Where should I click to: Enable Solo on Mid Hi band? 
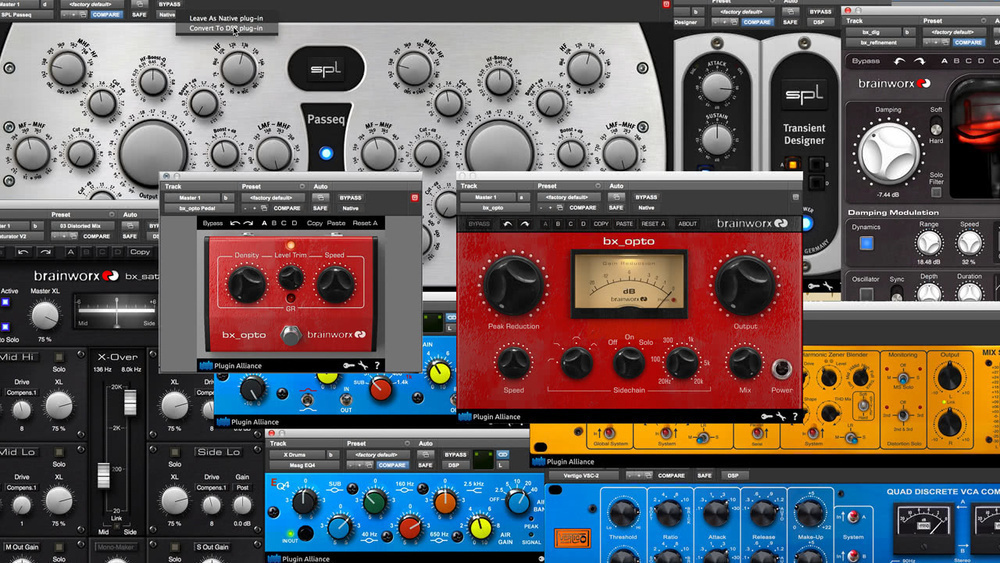click(59, 357)
